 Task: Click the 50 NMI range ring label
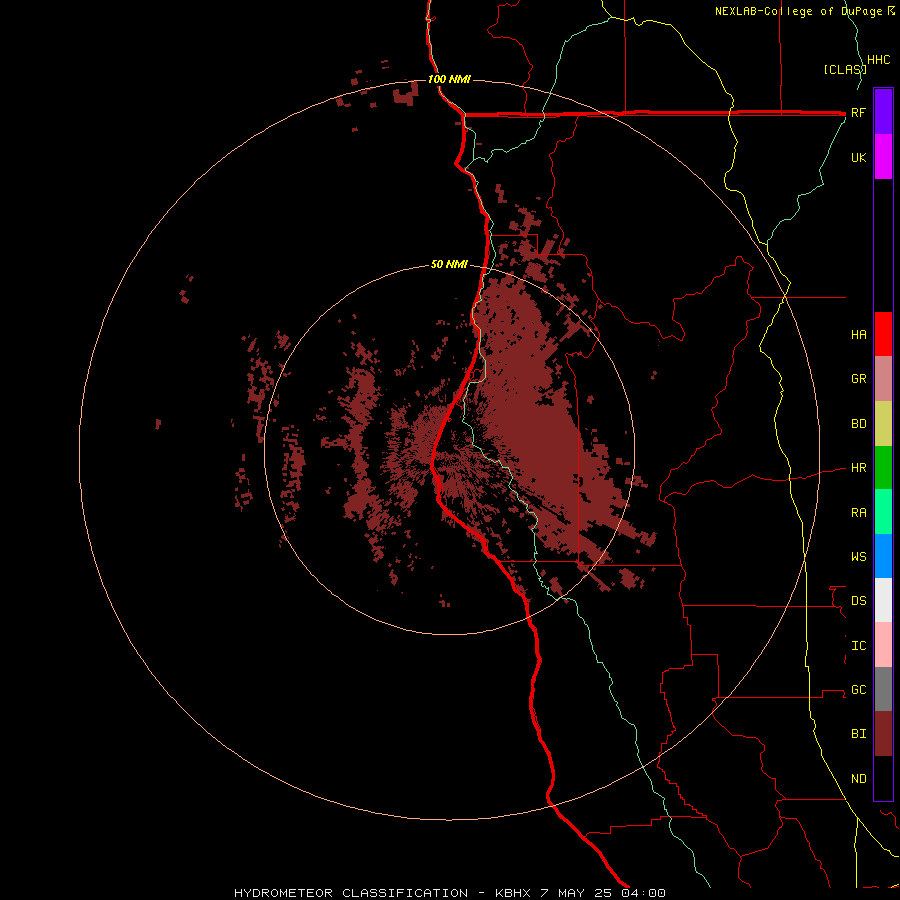(x=449, y=265)
